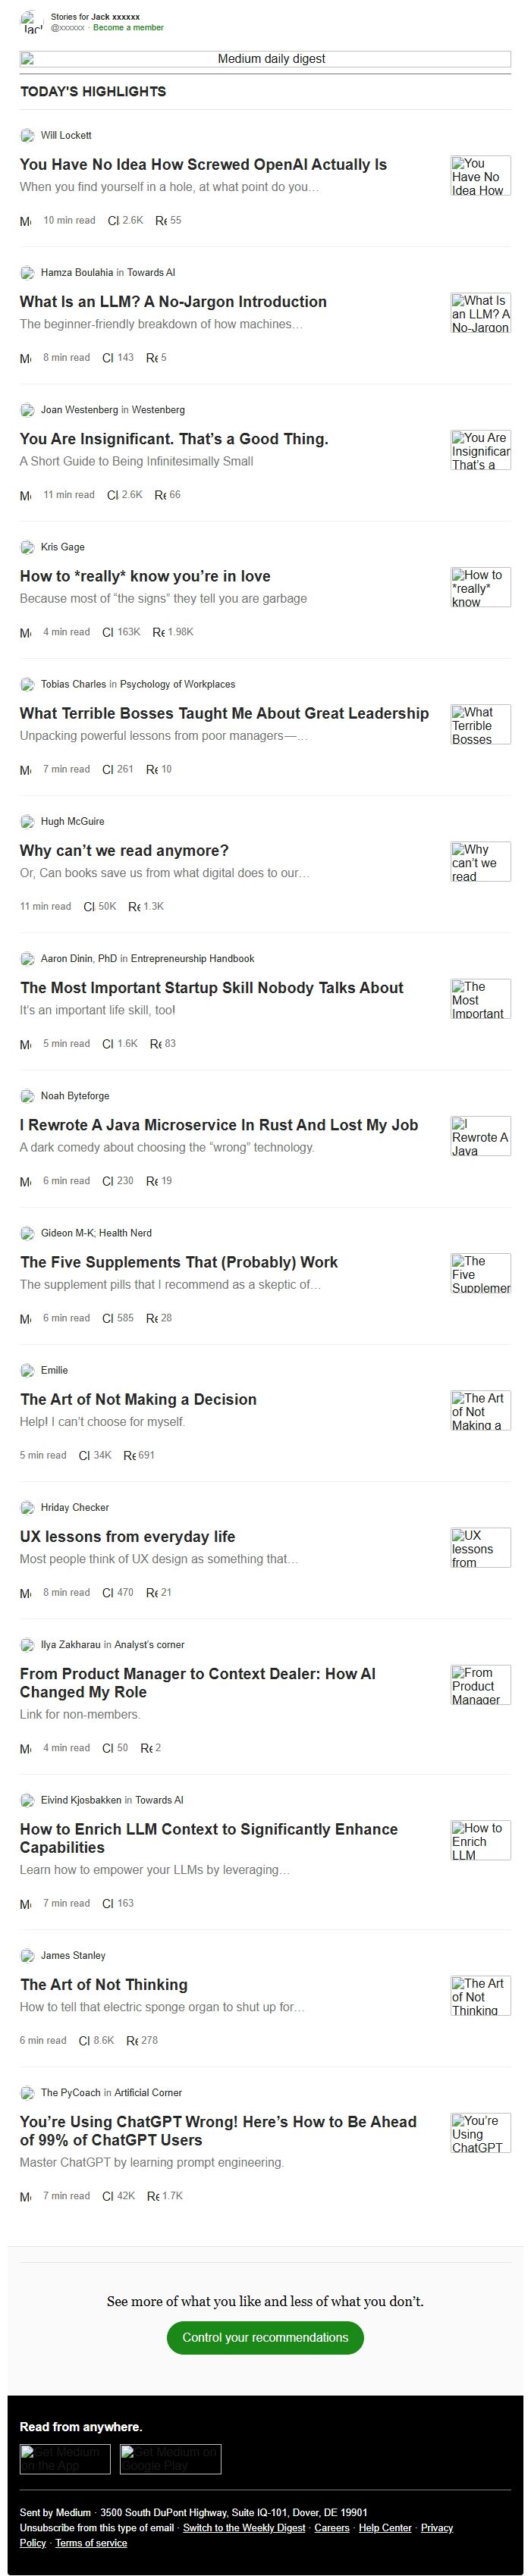531x2576 pixels.
Task: Click the Become a member link
Action: [128, 28]
